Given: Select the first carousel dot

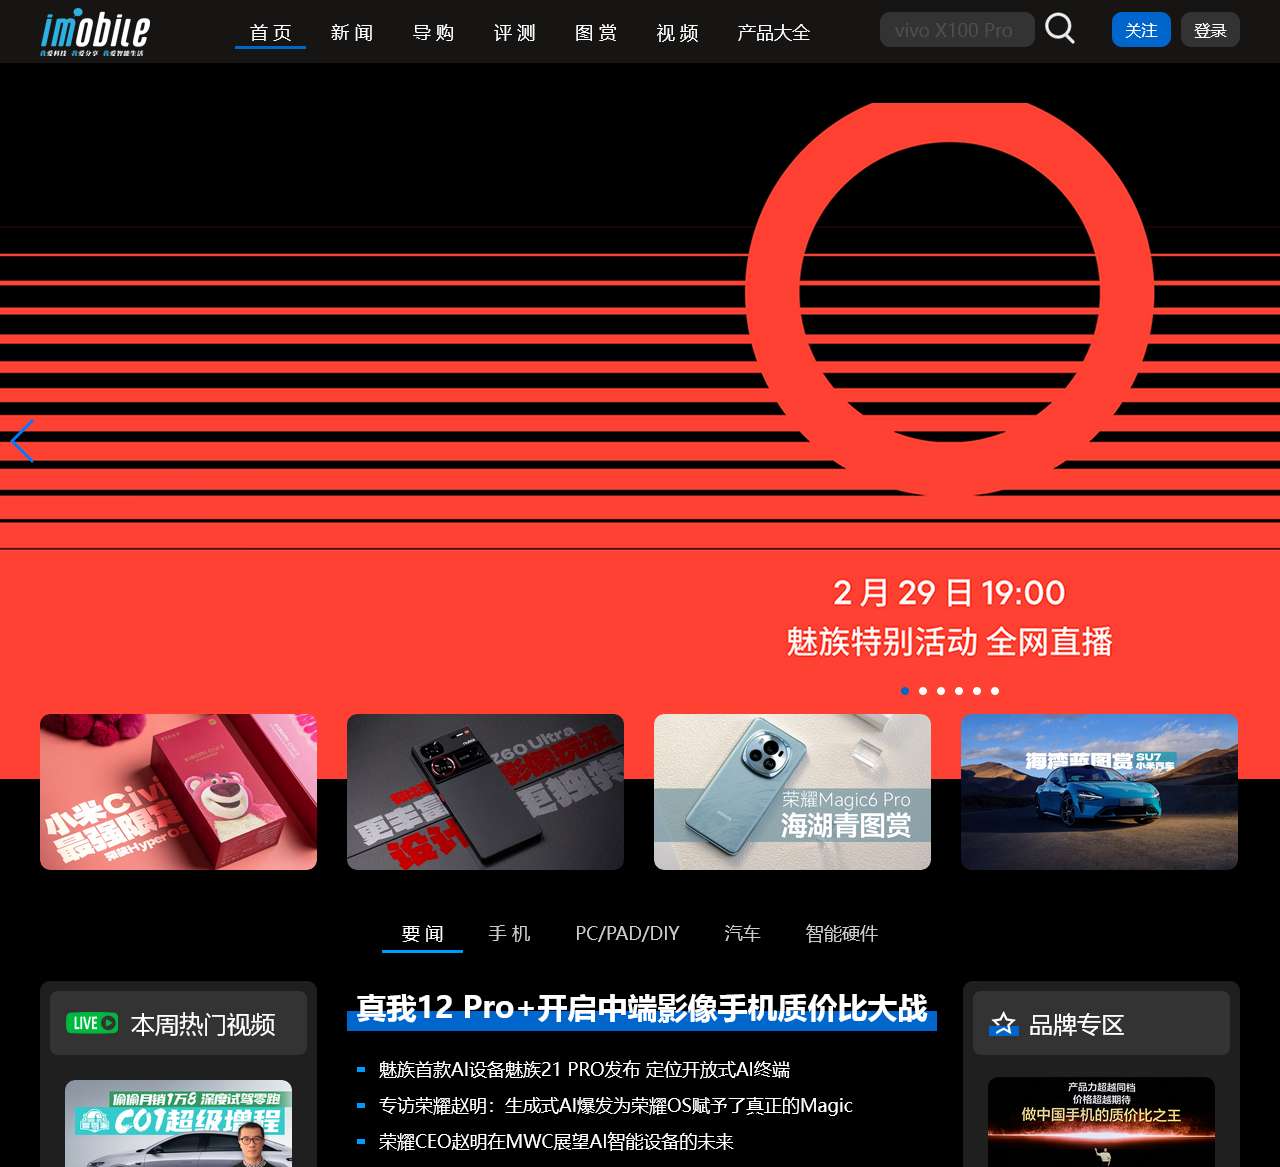Looking at the screenshot, I should click(x=905, y=691).
